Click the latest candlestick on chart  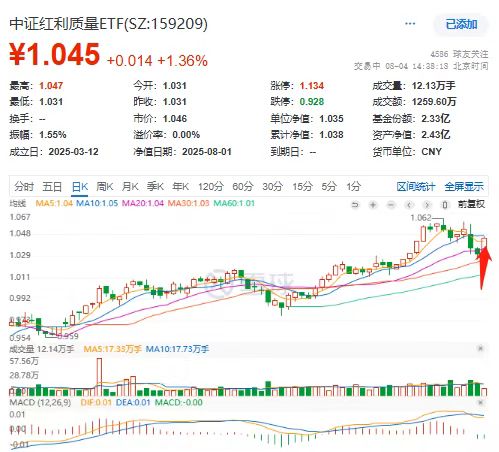point(484,242)
